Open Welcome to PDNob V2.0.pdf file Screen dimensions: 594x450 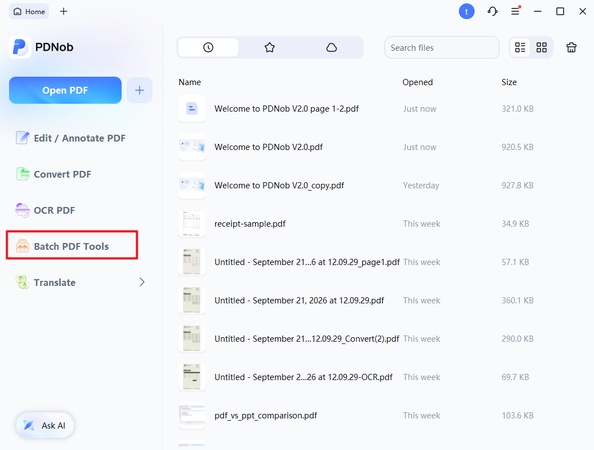point(268,147)
